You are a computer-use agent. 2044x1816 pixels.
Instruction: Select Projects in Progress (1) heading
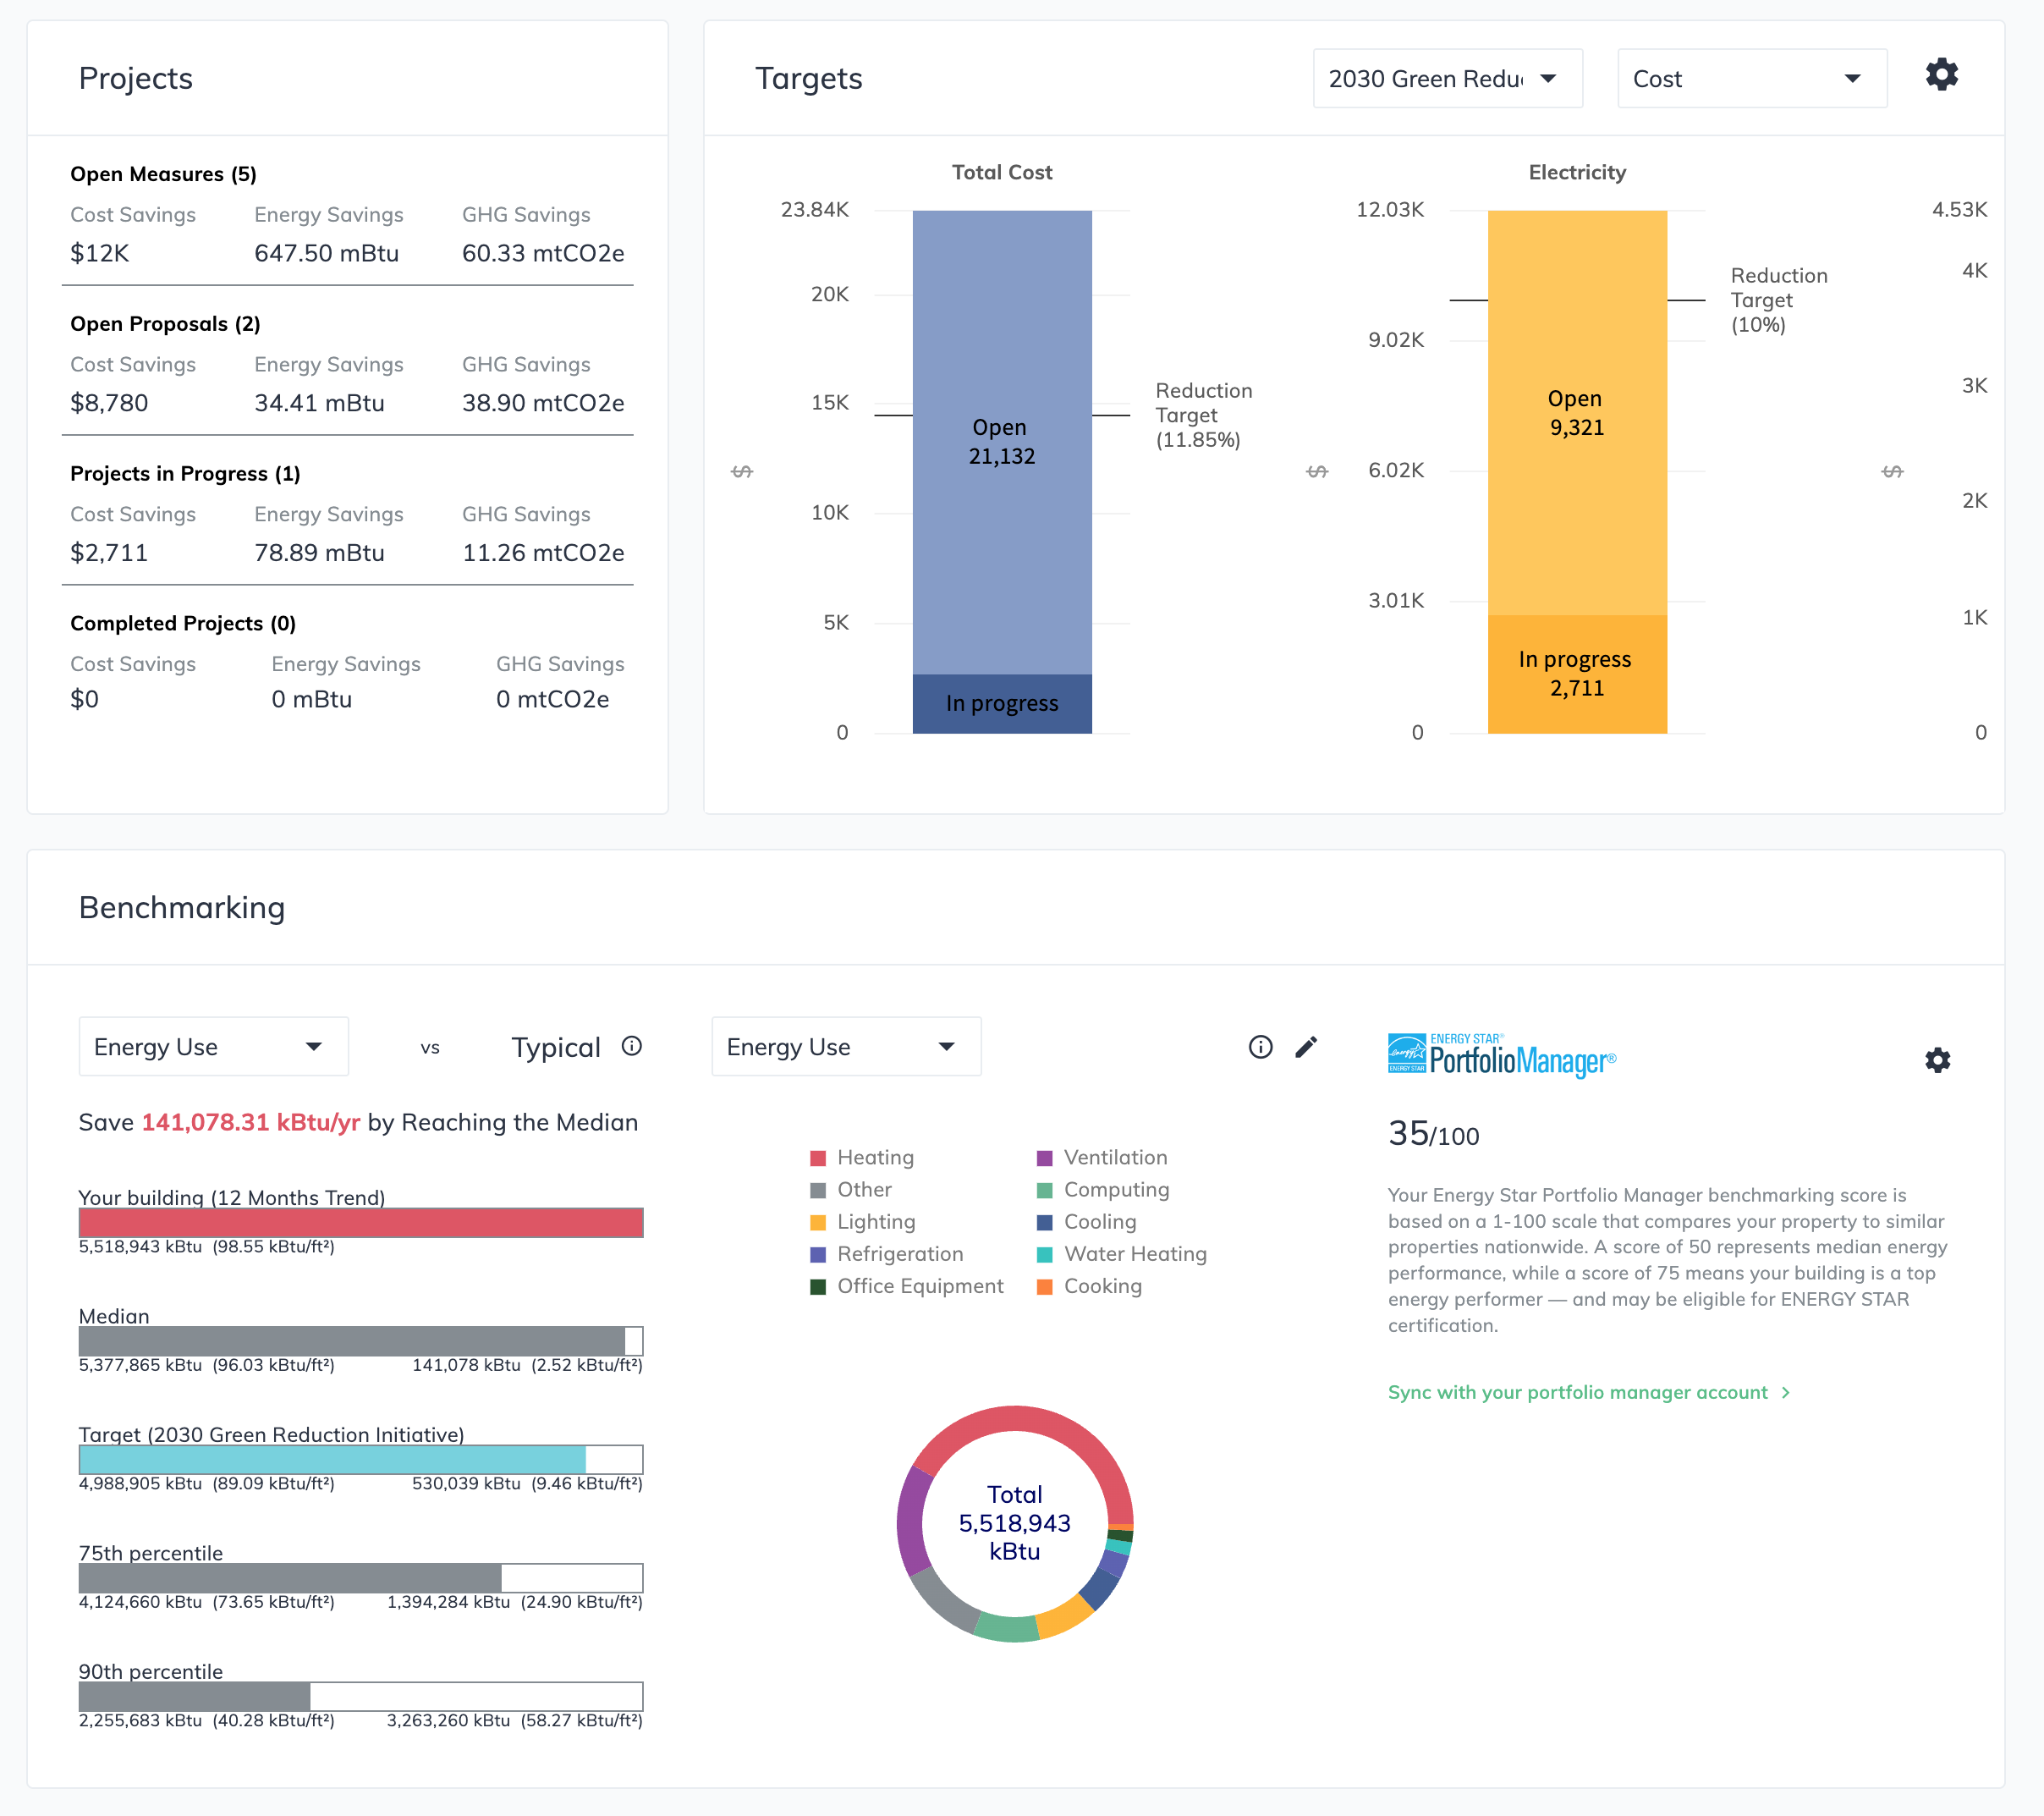185,474
